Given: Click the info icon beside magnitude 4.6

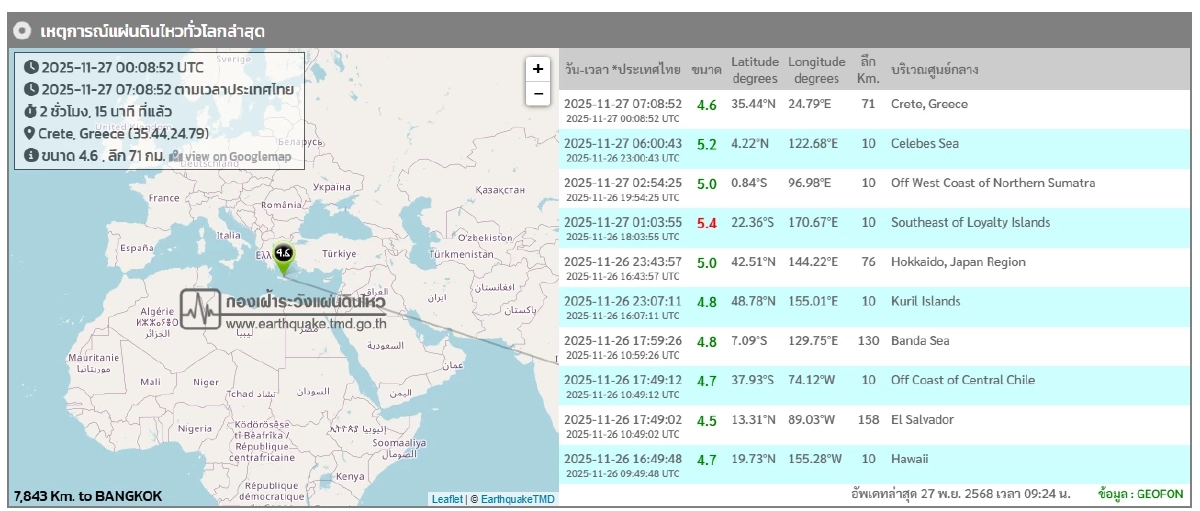Looking at the screenshot, I should [x=31, y=156].
